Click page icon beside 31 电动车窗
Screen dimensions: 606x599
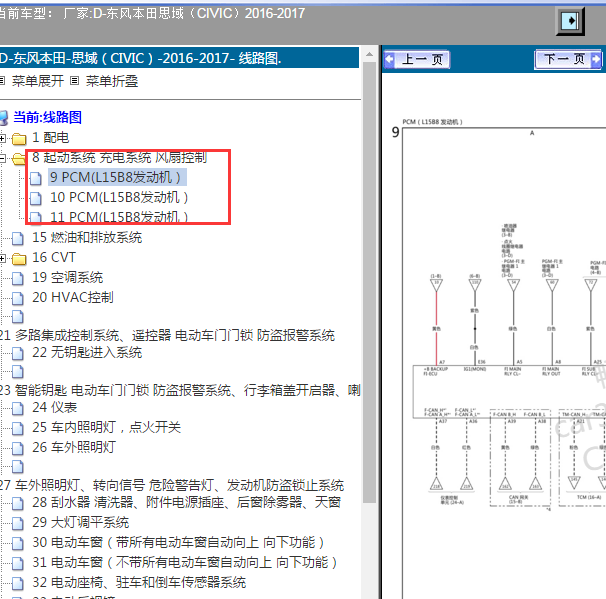[x=18, y=564]
